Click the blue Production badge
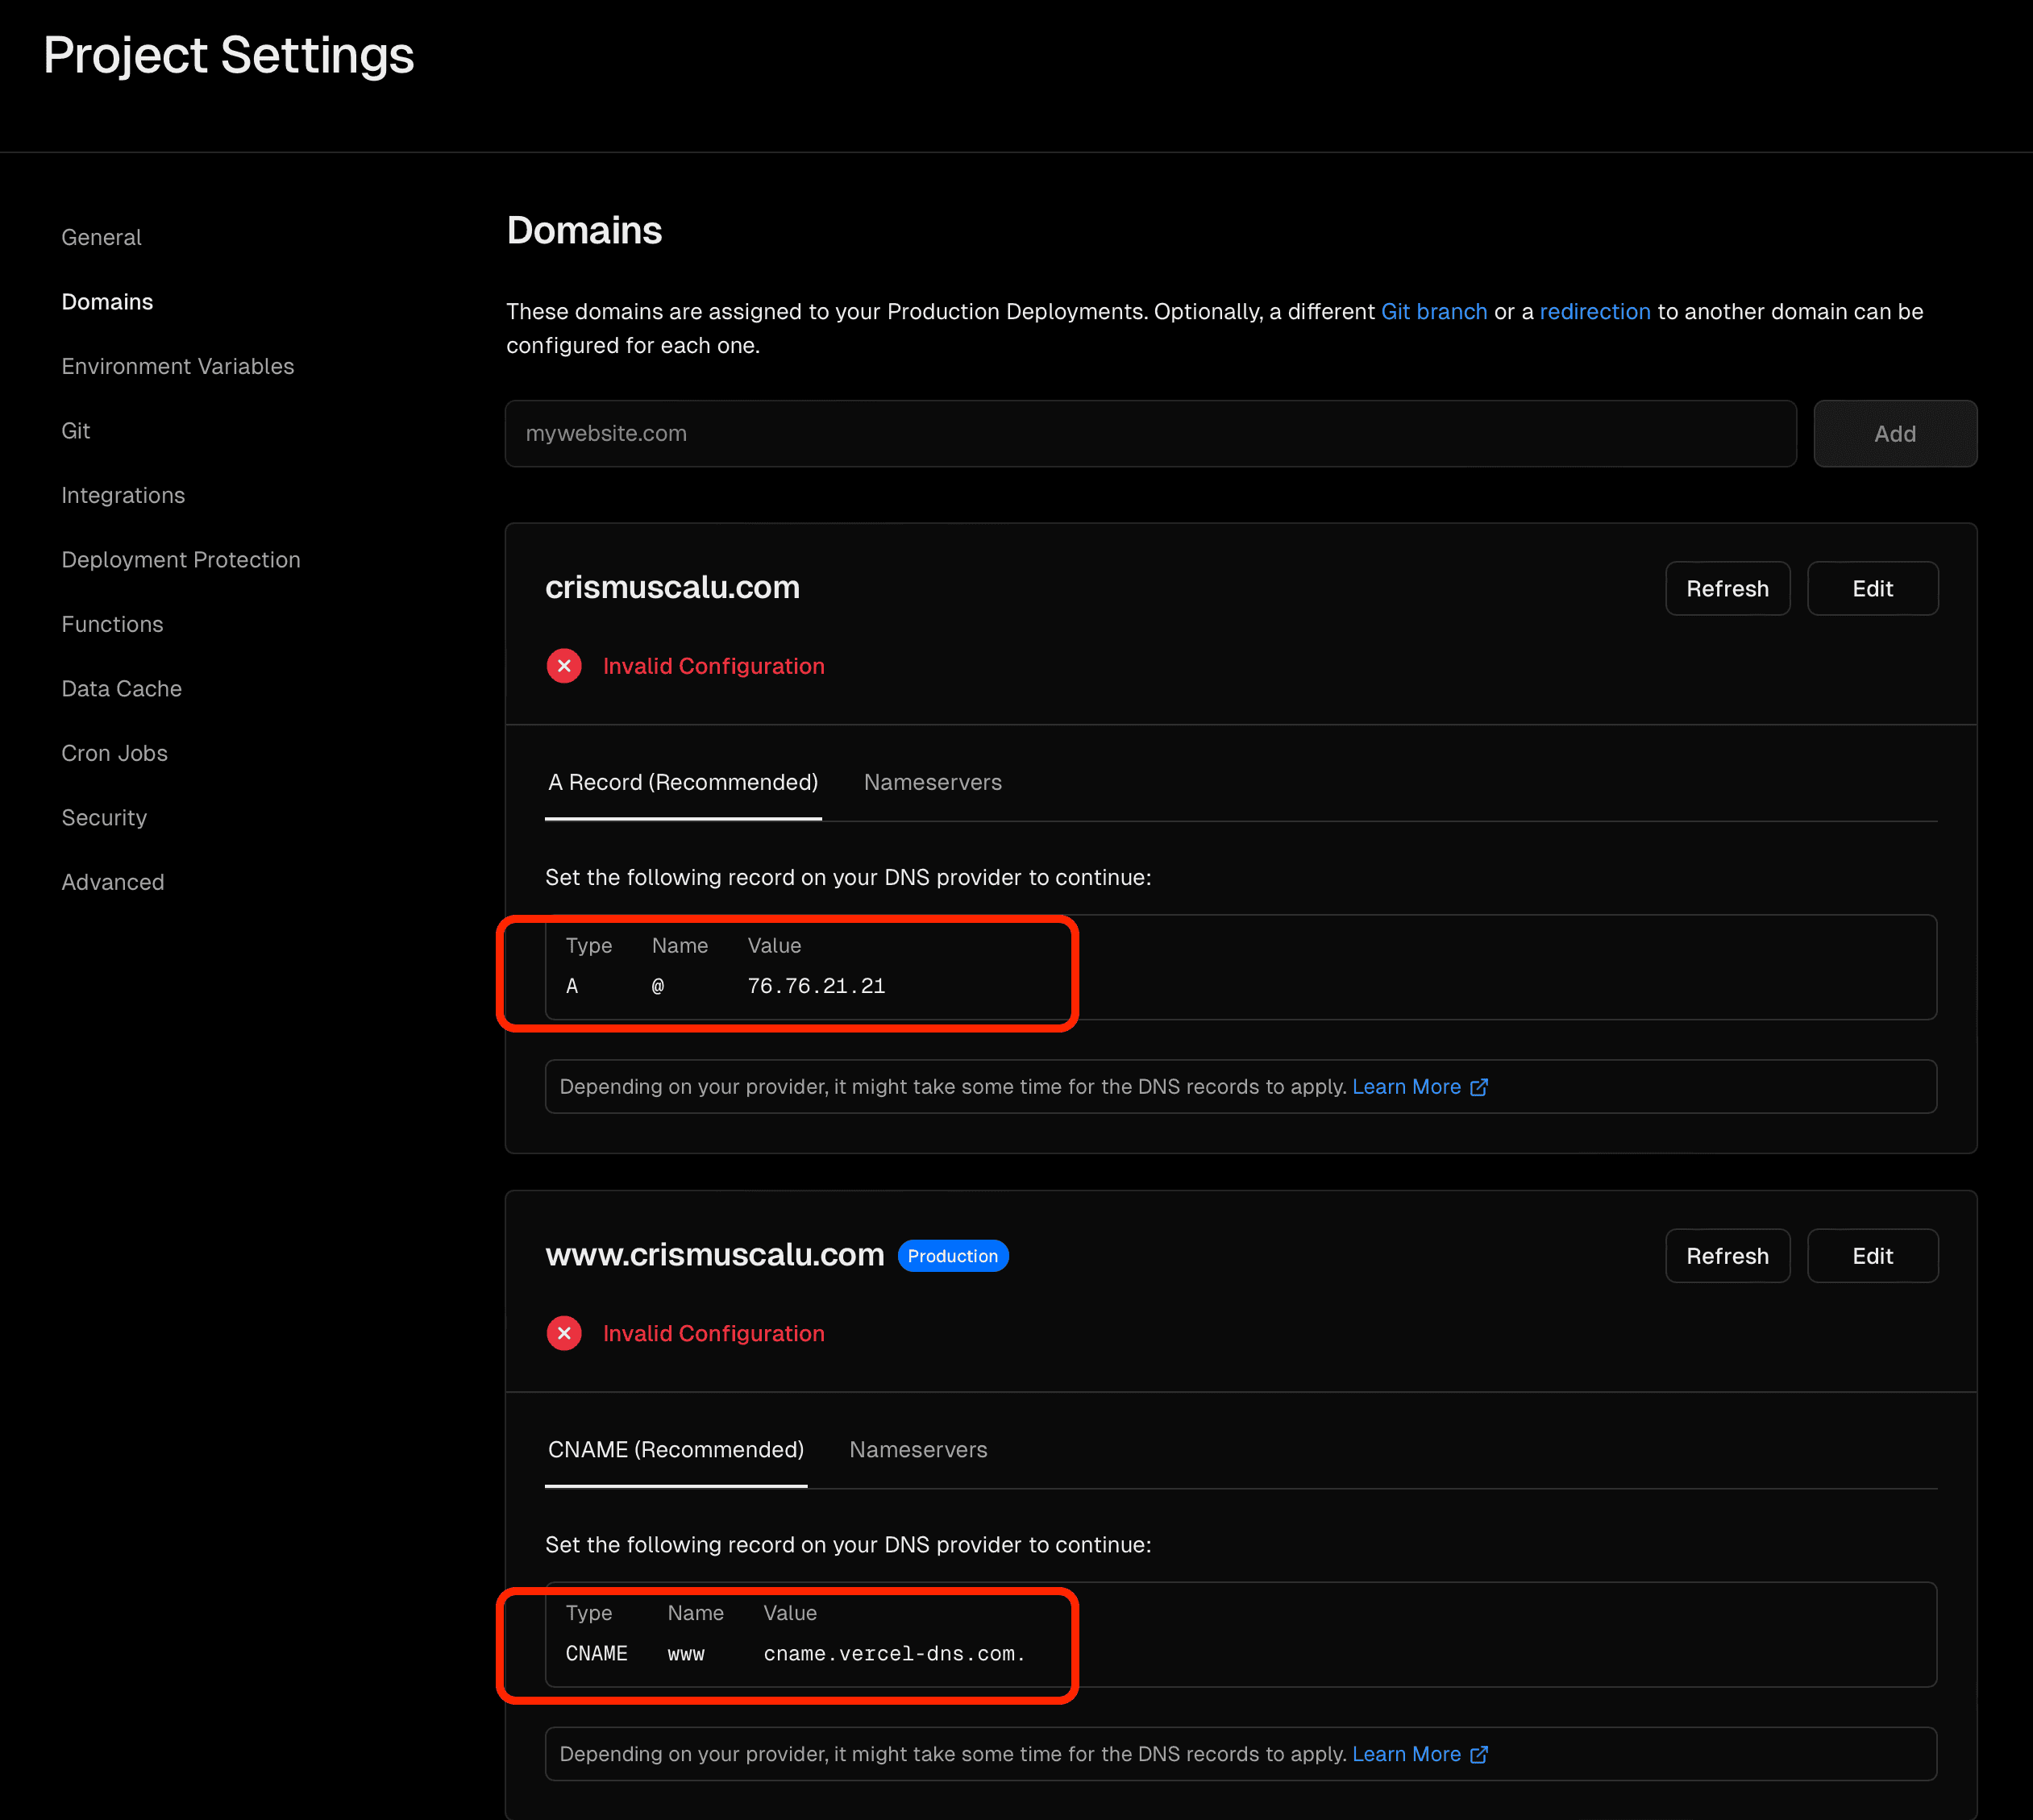Viewport: 2033px width, 1820px height. click(952, 1256)
